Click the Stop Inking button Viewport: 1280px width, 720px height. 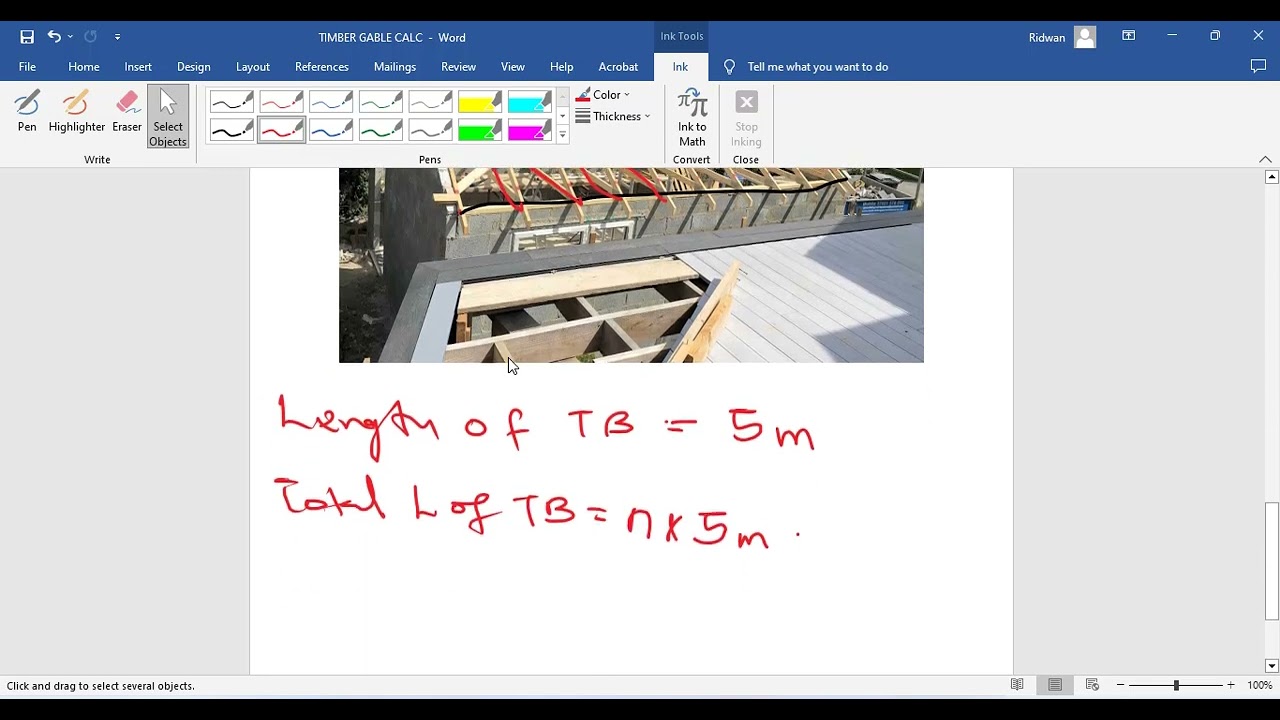(x=746, y=118)
